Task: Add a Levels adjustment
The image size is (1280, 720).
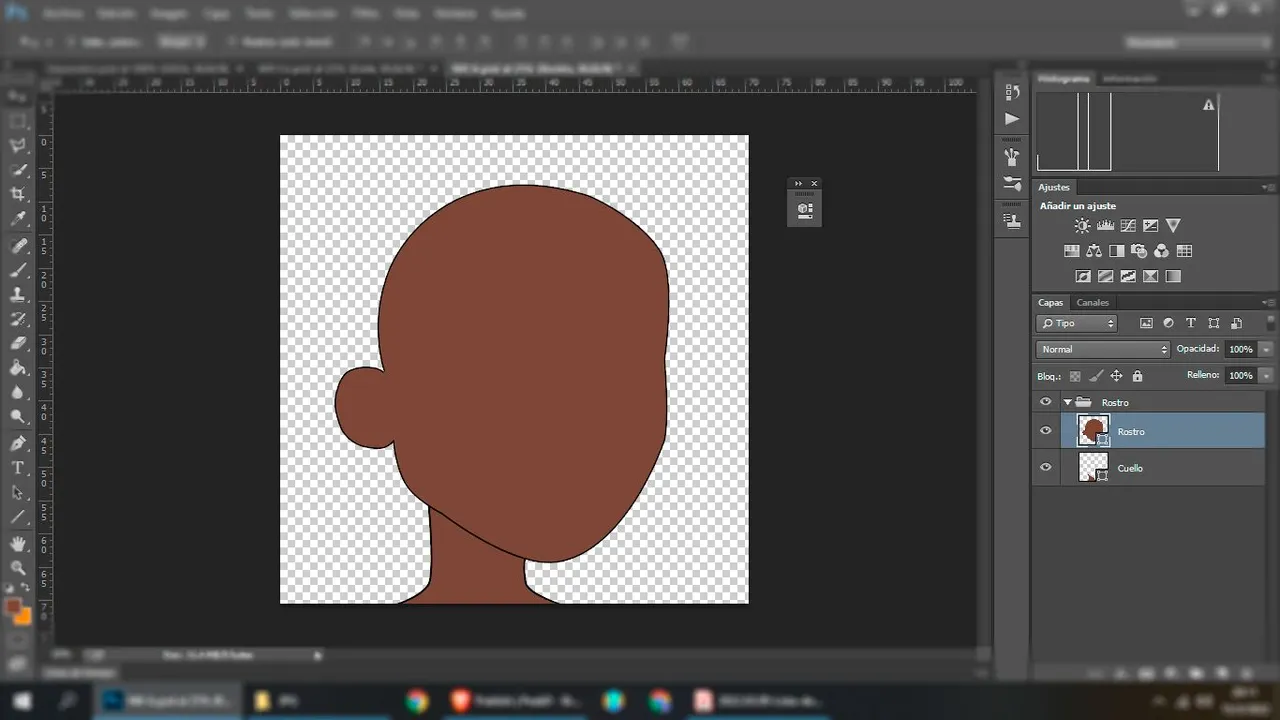Action: 1105,226
